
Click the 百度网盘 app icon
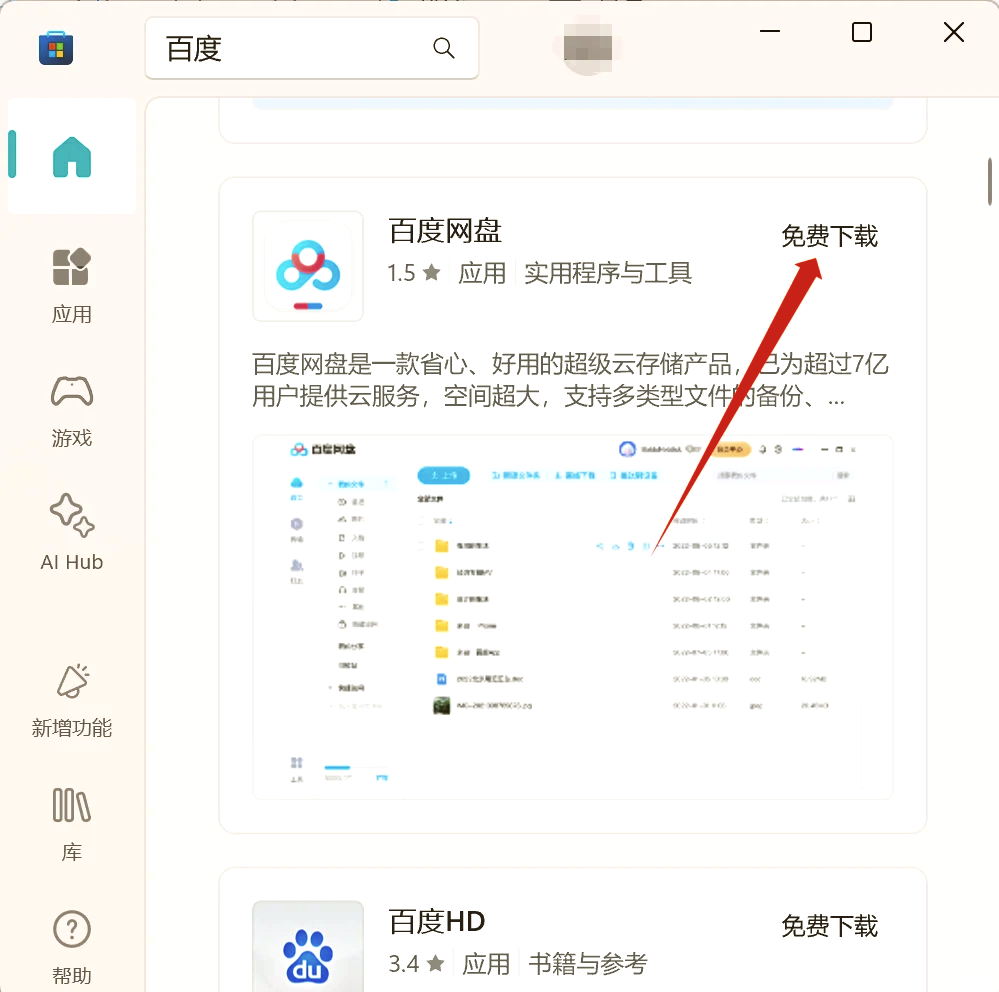307,266
